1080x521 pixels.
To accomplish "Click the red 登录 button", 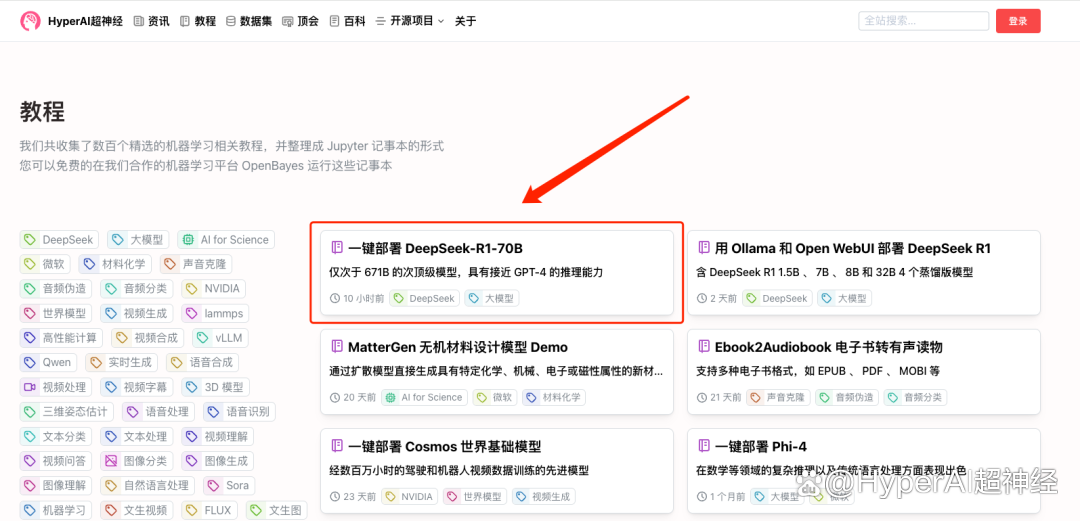I will 1018,21.
